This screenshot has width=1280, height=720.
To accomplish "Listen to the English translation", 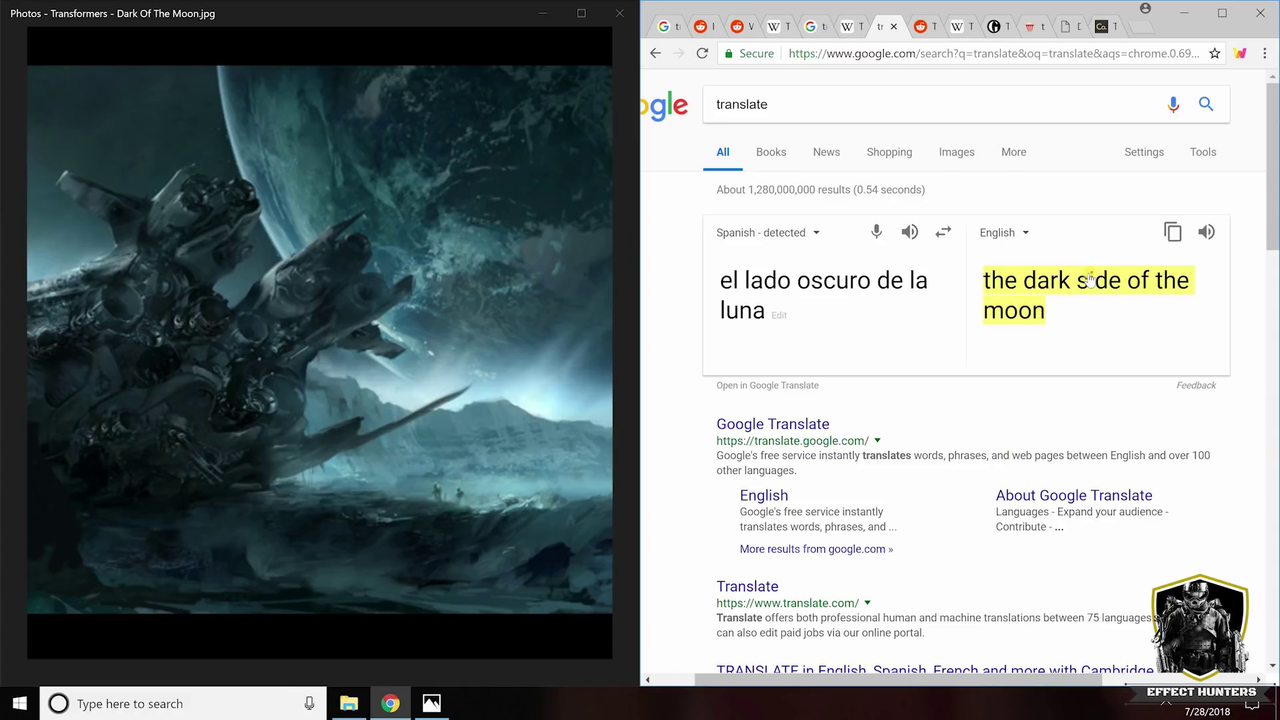I will (x=1207, y=232).
